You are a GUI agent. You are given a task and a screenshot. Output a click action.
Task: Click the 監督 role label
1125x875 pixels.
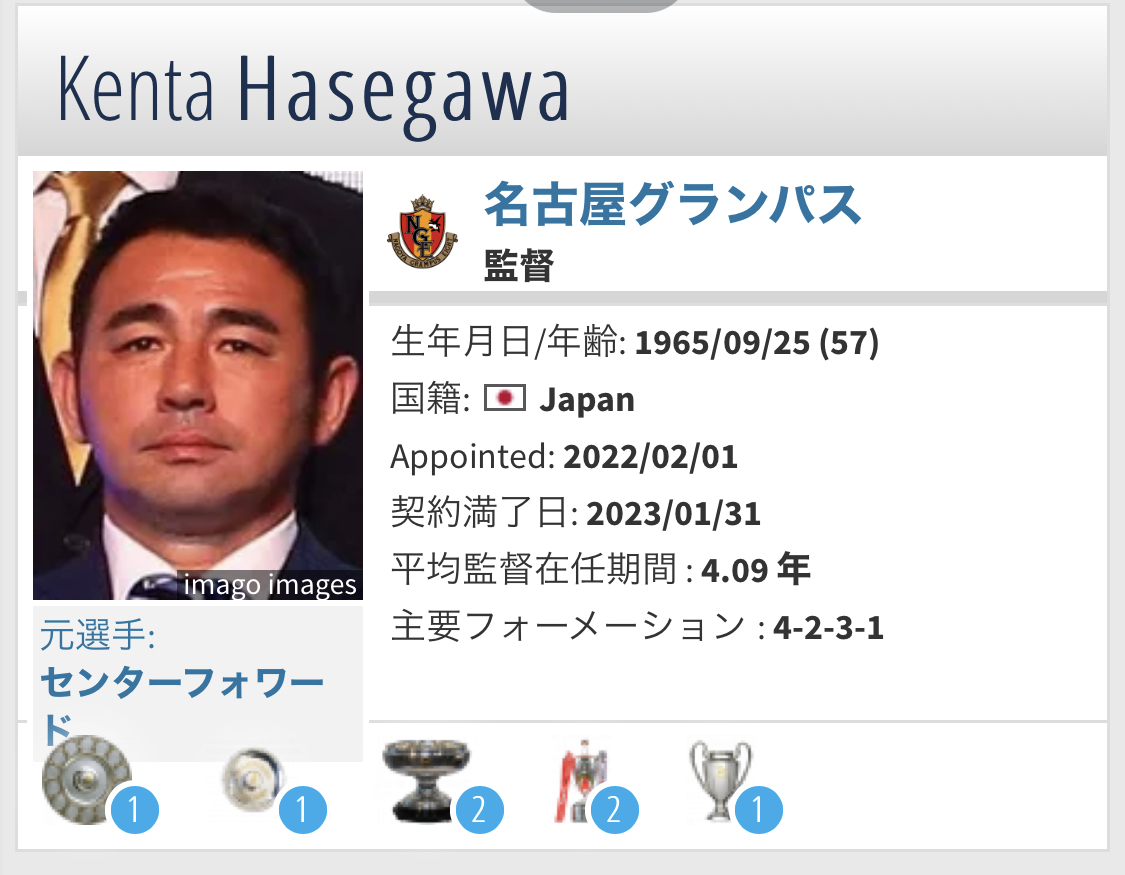point(519,266)
